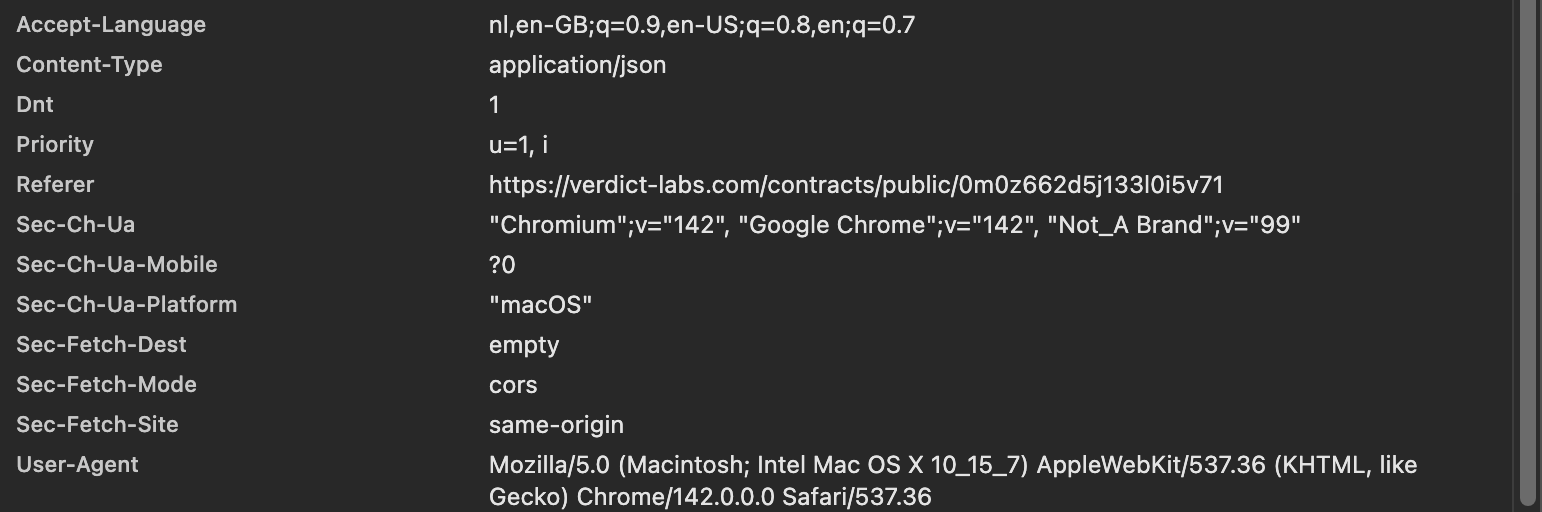The height and width of the screenshot is (512, 1542).
Task: Click the Sec-Ch-Ua-Platform header name
Action: [x=126, y=305]
